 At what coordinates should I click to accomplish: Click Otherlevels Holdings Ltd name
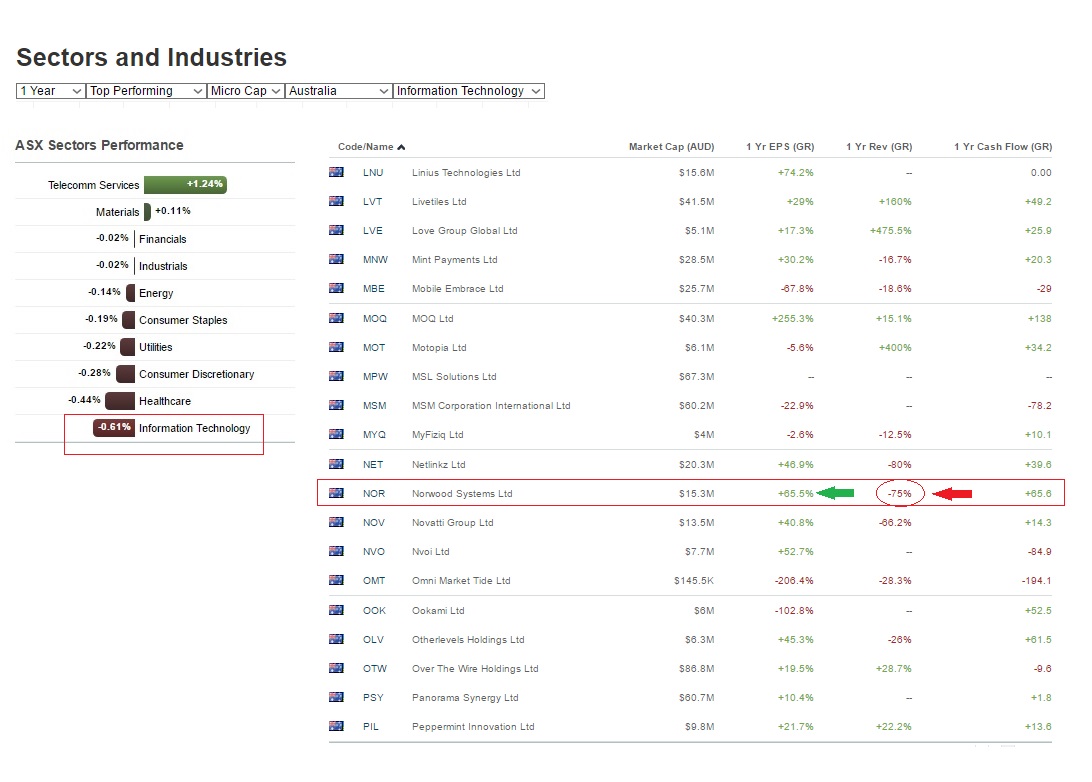(468, 640)
